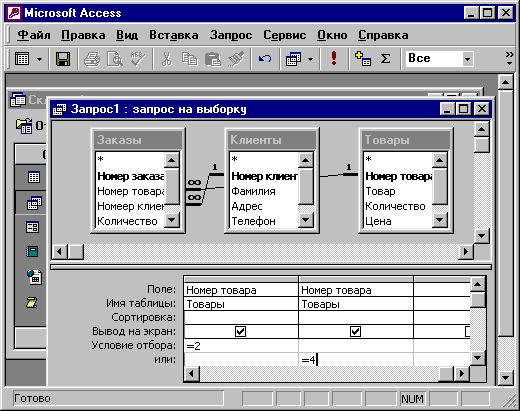
Task: Click the Copy icon in the toolbar
Action: click(x=189, y=59)
